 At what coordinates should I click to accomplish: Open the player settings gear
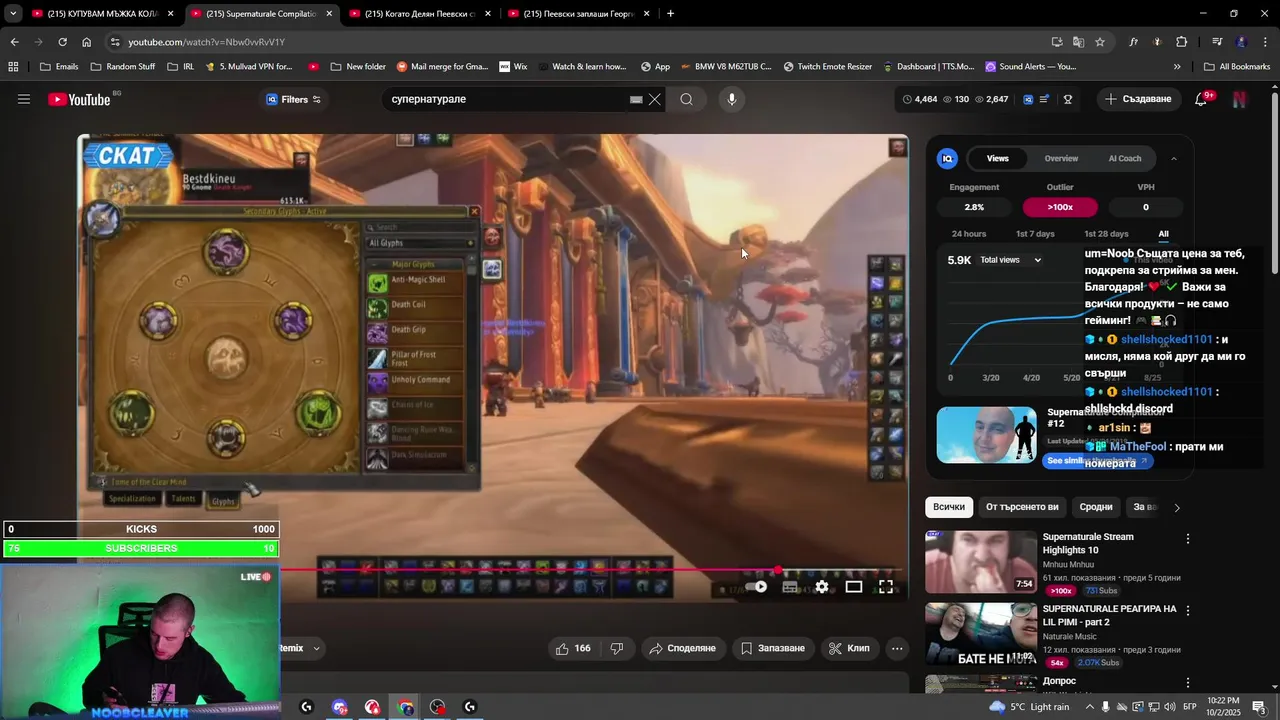(x=822, y=587)
